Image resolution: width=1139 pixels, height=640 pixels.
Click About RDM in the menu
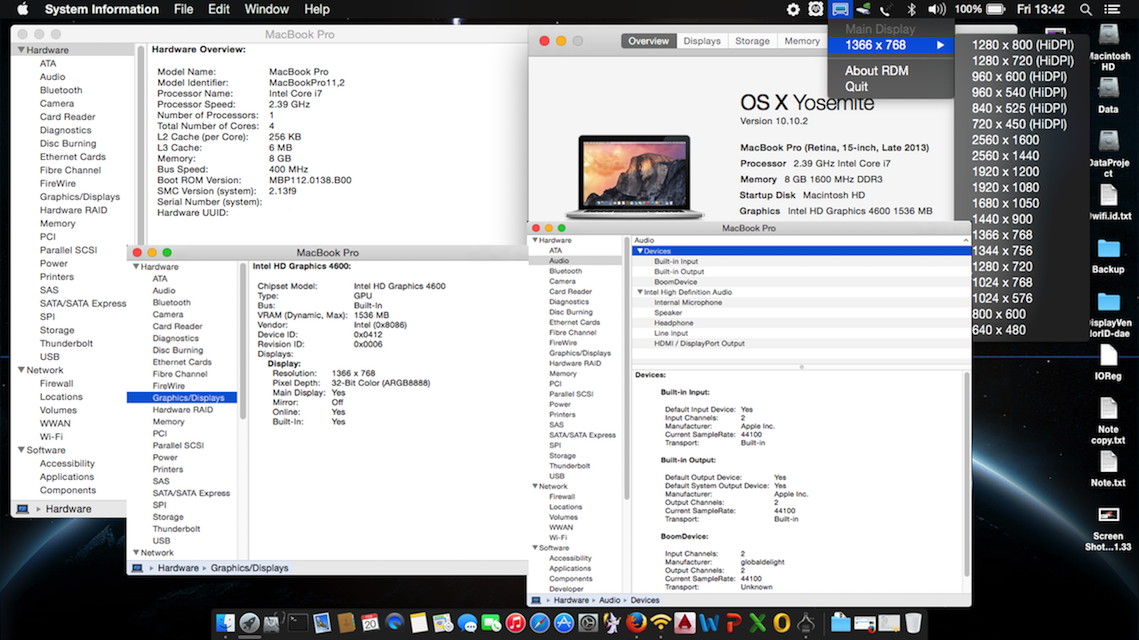tap(876, 71)
